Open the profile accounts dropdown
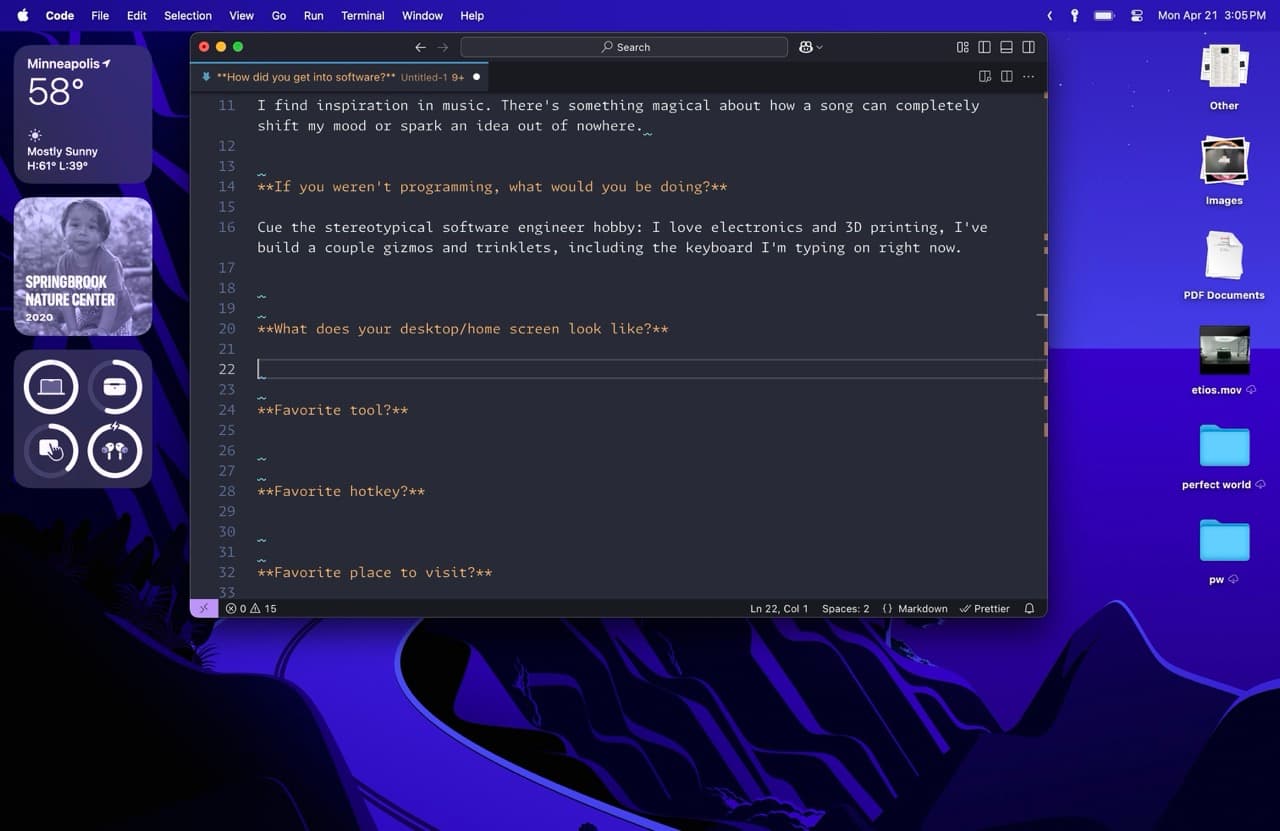The width and height of the screenshot is (1280, 831). (810, 47)
